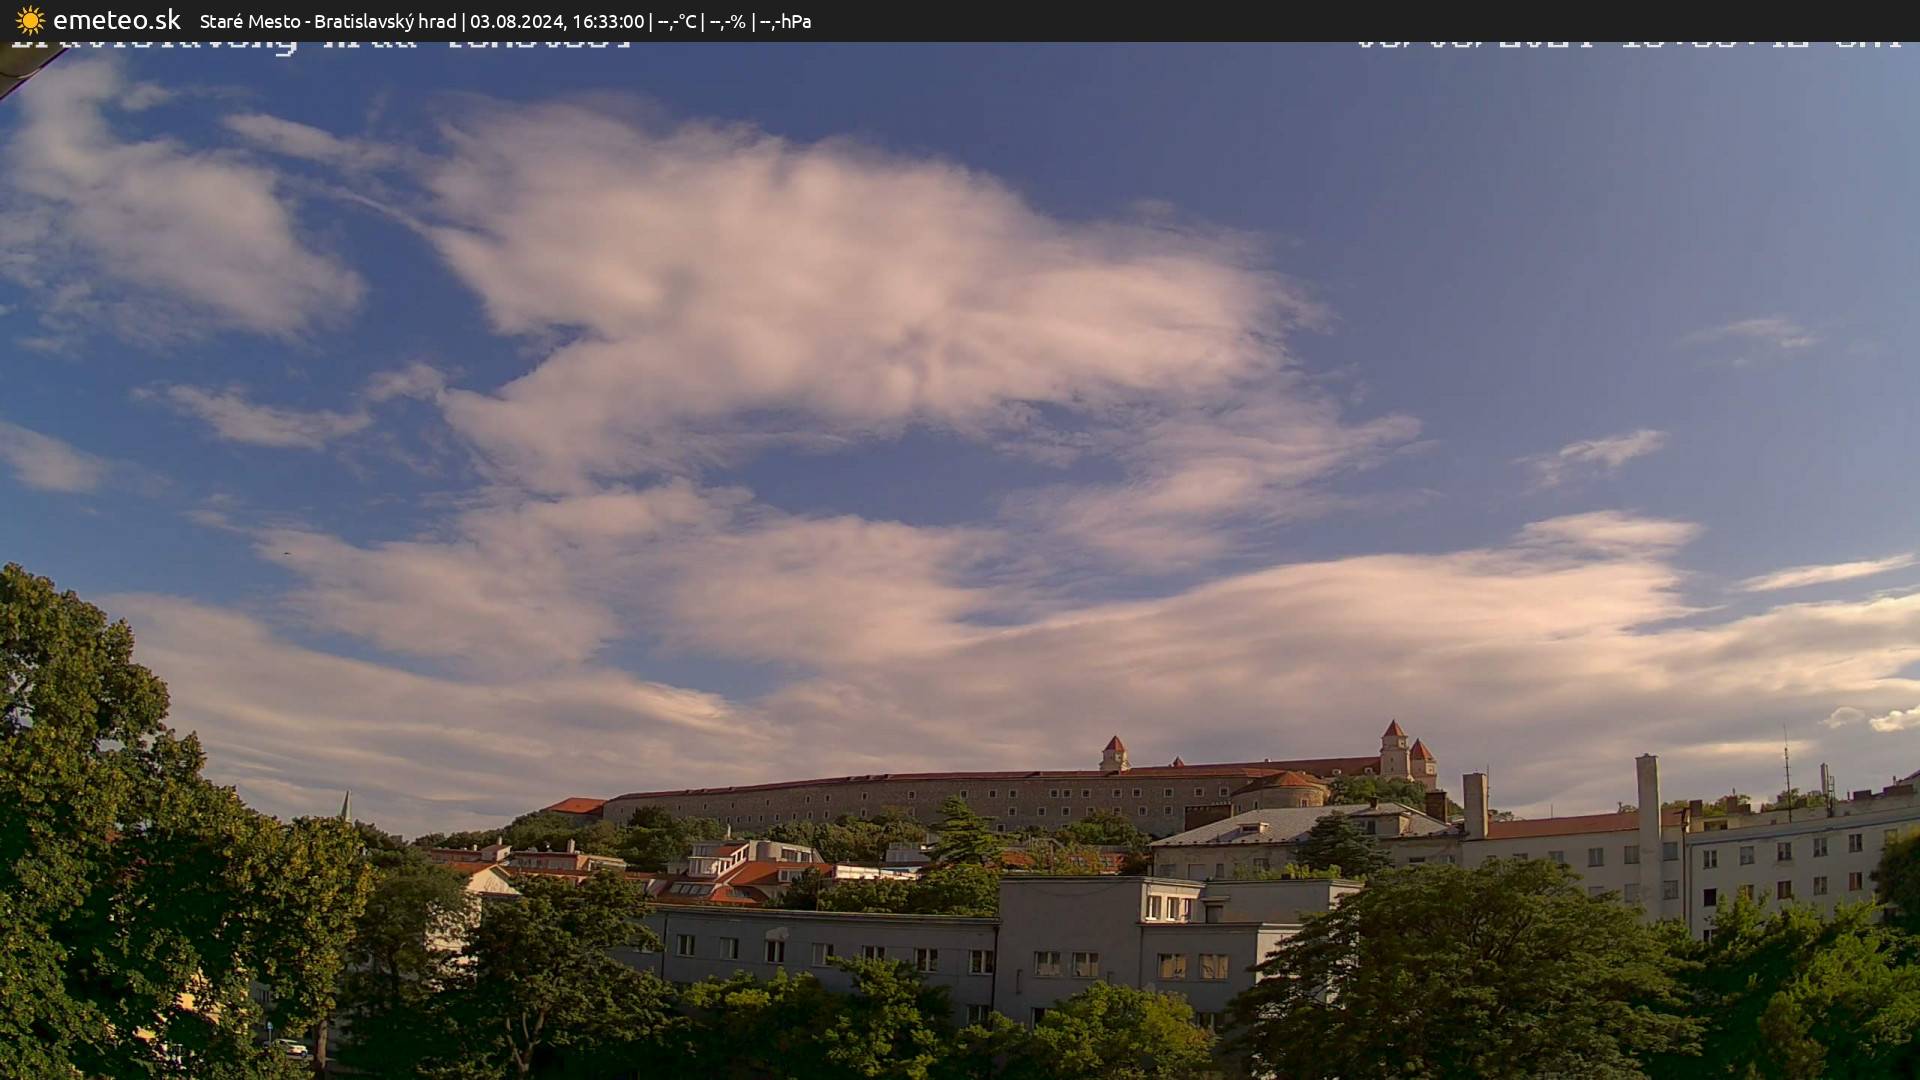Click the humidity reading --,-%
The image size is (1920, 1080).
pyautogui.click(x=727, y=21)
